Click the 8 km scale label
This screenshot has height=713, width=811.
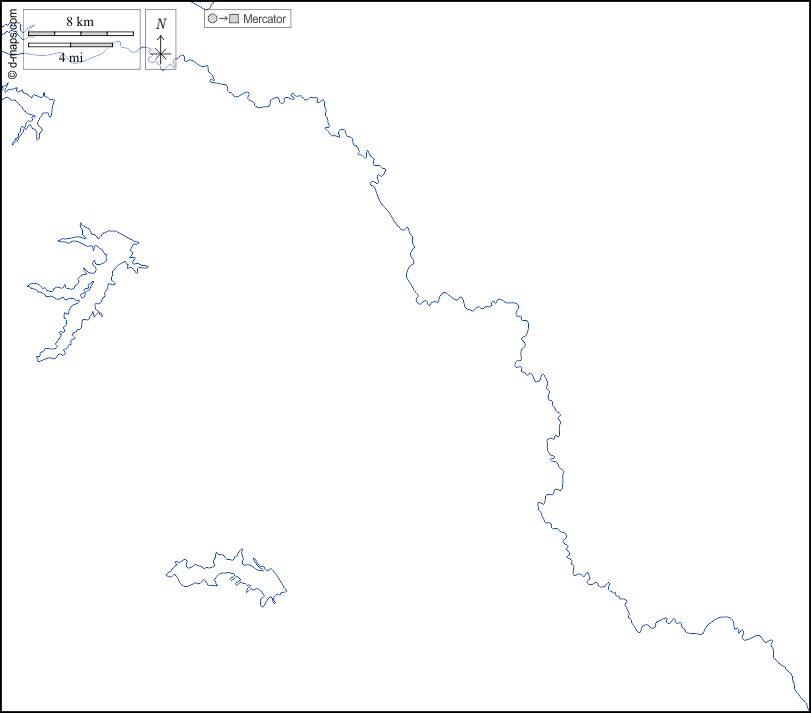(x=80, y=22)
